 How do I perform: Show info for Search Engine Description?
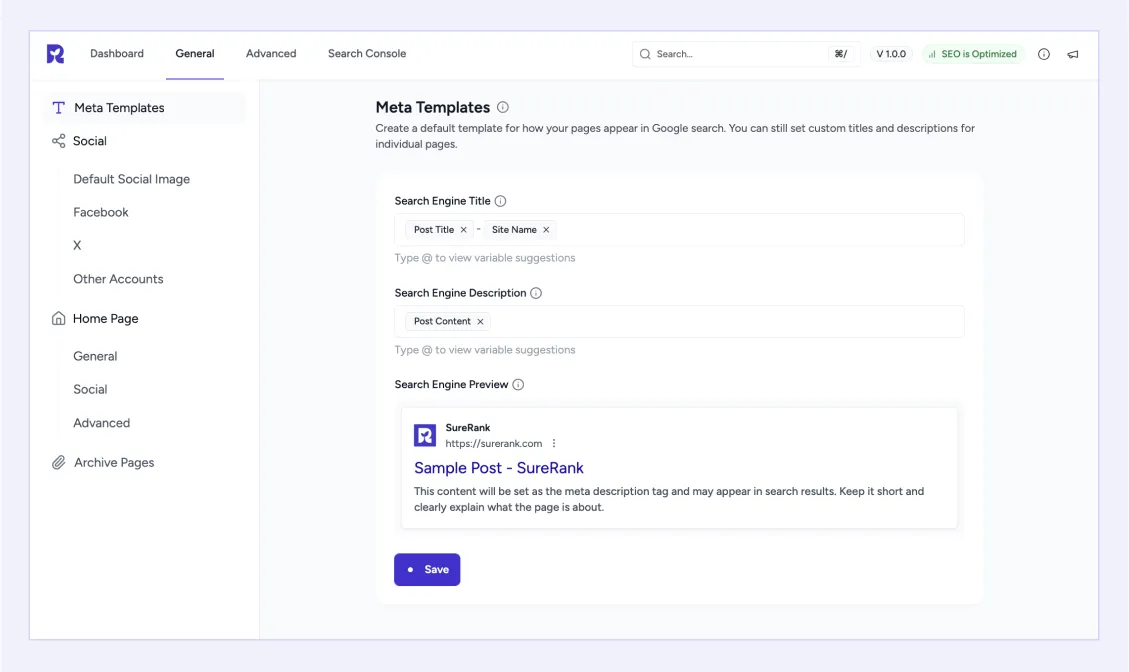coord(536,293)
